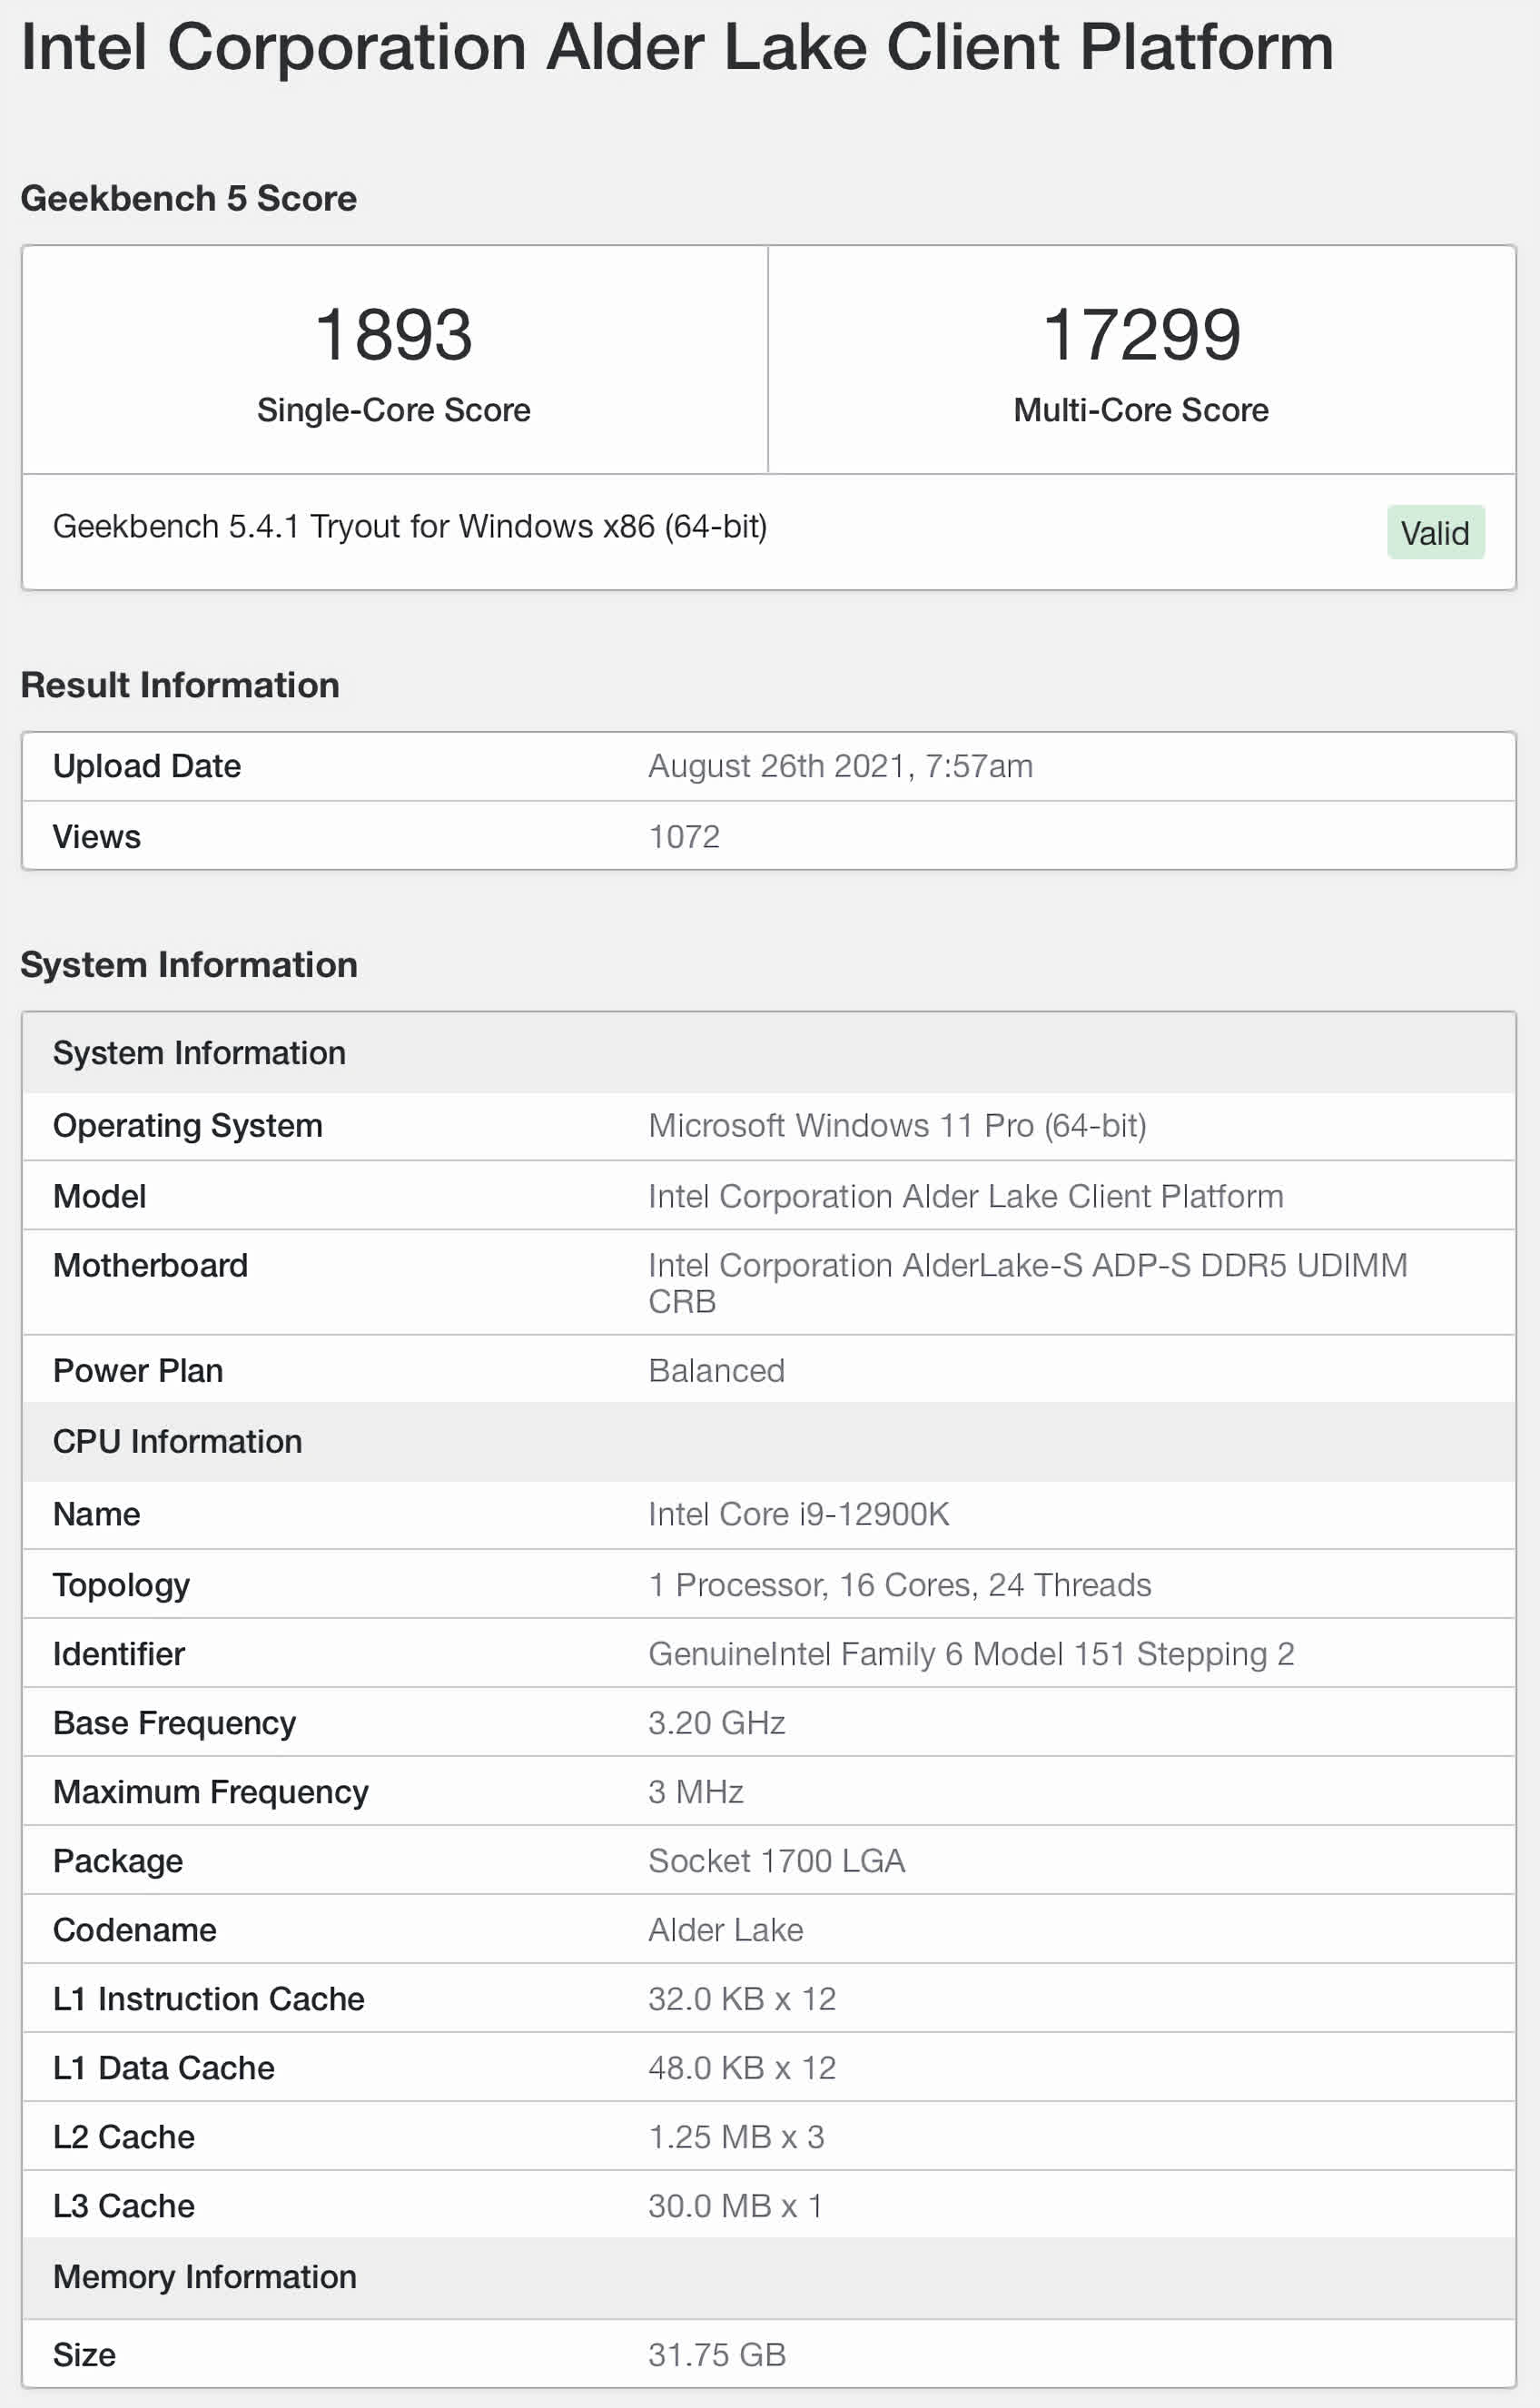Click the topology value 16 Cores, 24 Threads

point(899,1585)
